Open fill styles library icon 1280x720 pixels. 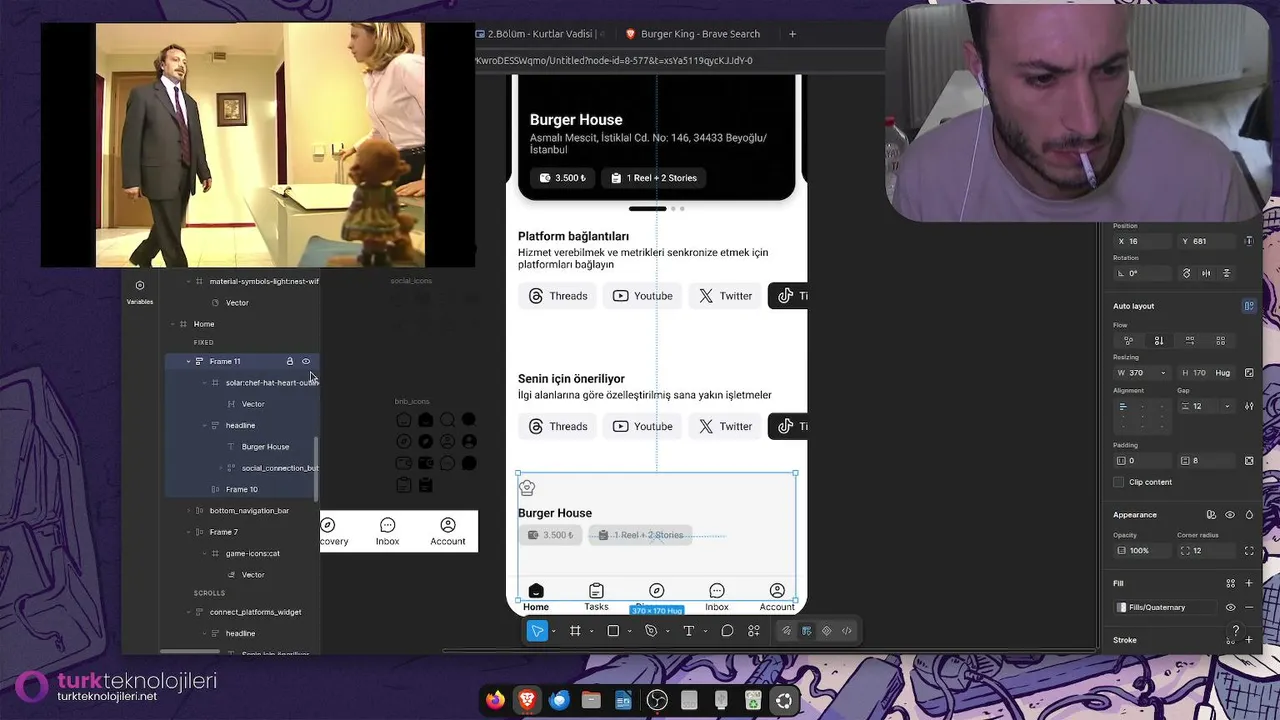[x=1230, y=583]
